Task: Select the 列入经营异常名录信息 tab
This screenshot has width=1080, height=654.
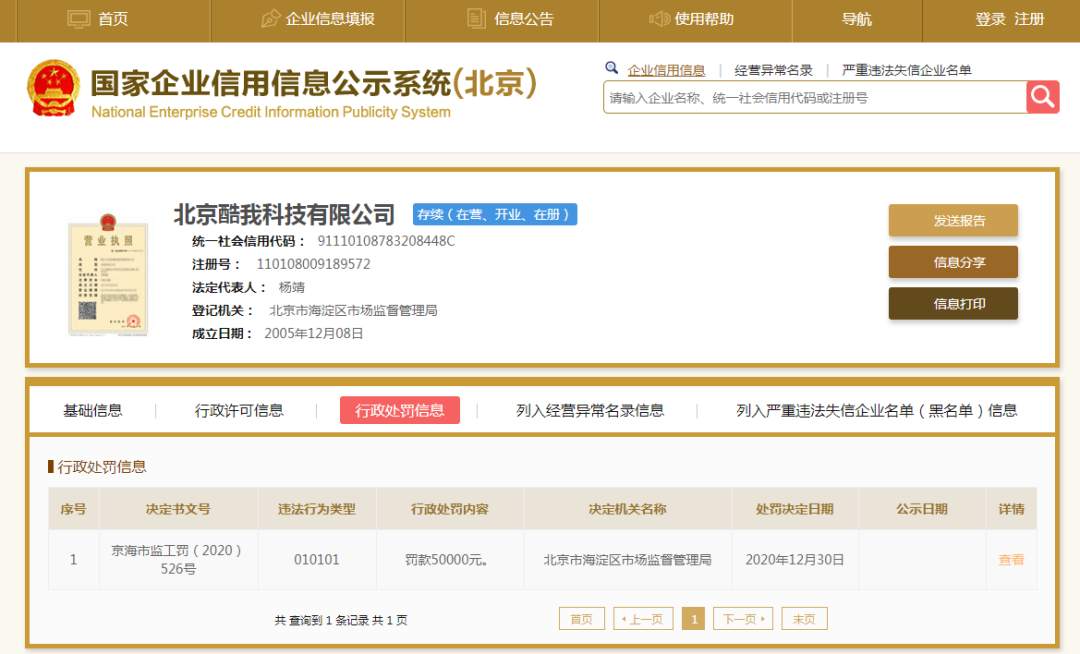Action: [590, 411]
